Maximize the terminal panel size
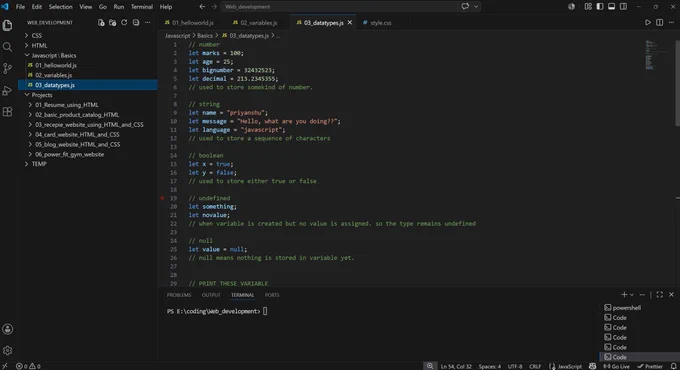This screenshot has height=370, width=680. click(x=660, y=295)
